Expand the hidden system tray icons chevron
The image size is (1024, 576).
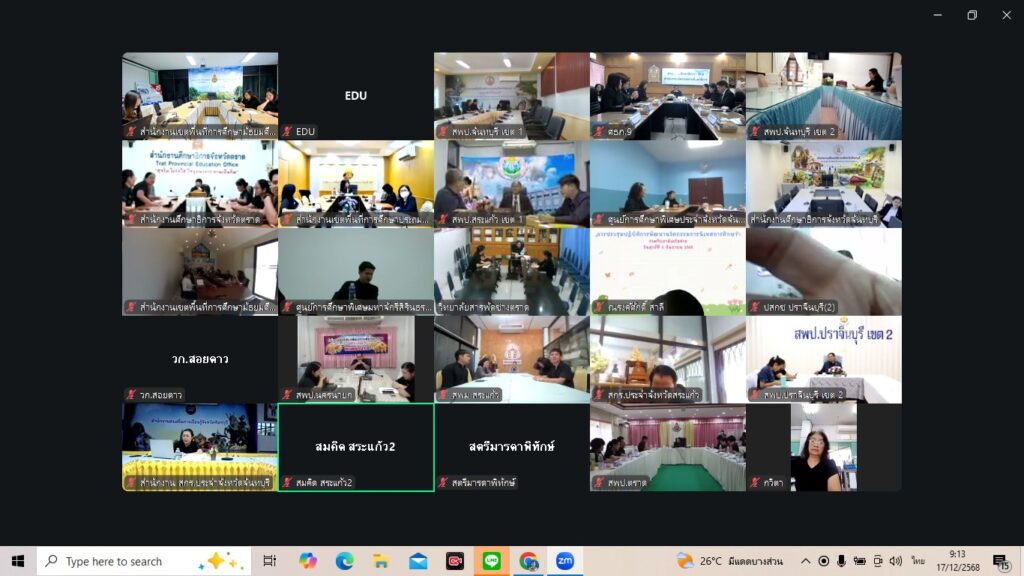point(806,561)
